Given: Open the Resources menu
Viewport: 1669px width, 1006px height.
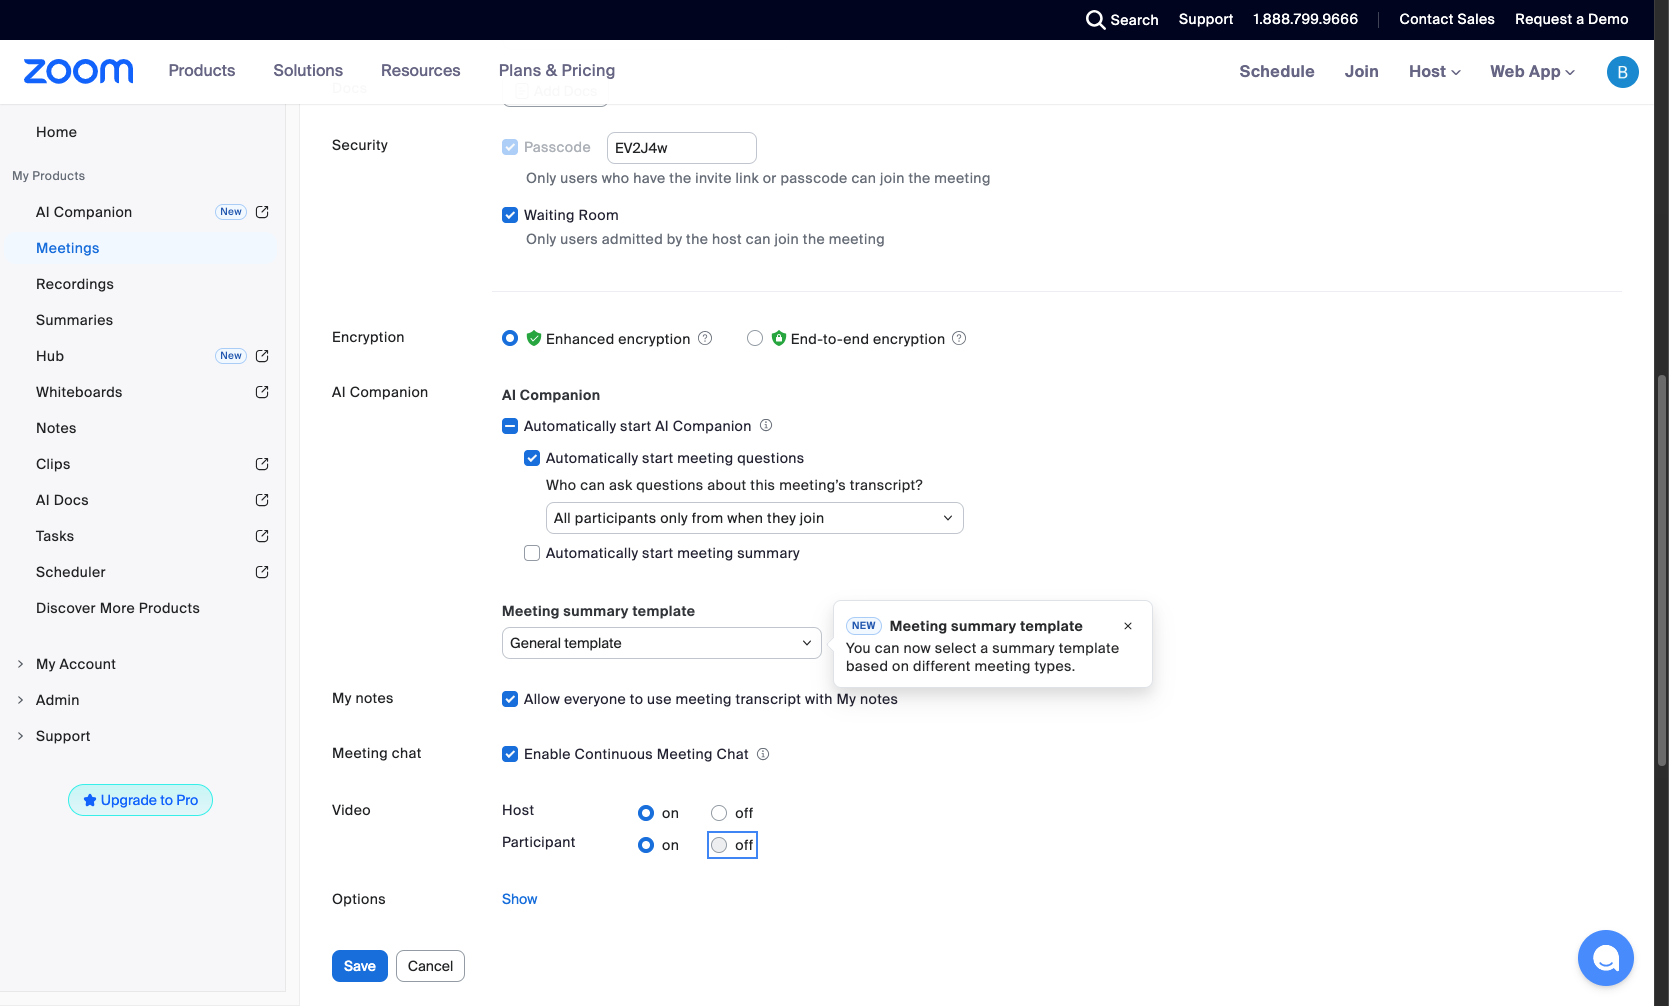Looking at the screenshot, I should (x=421, y=70).
